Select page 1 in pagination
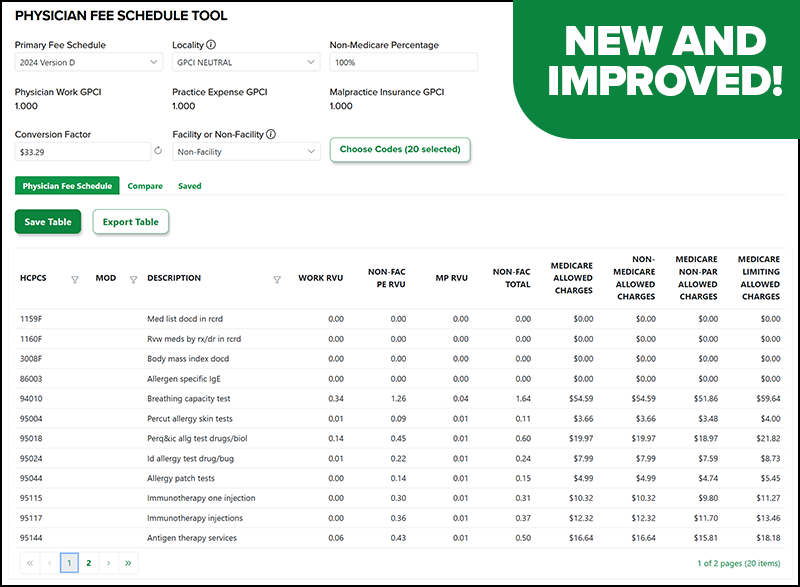Screen dimensions: 800x587 pos(69,563)
